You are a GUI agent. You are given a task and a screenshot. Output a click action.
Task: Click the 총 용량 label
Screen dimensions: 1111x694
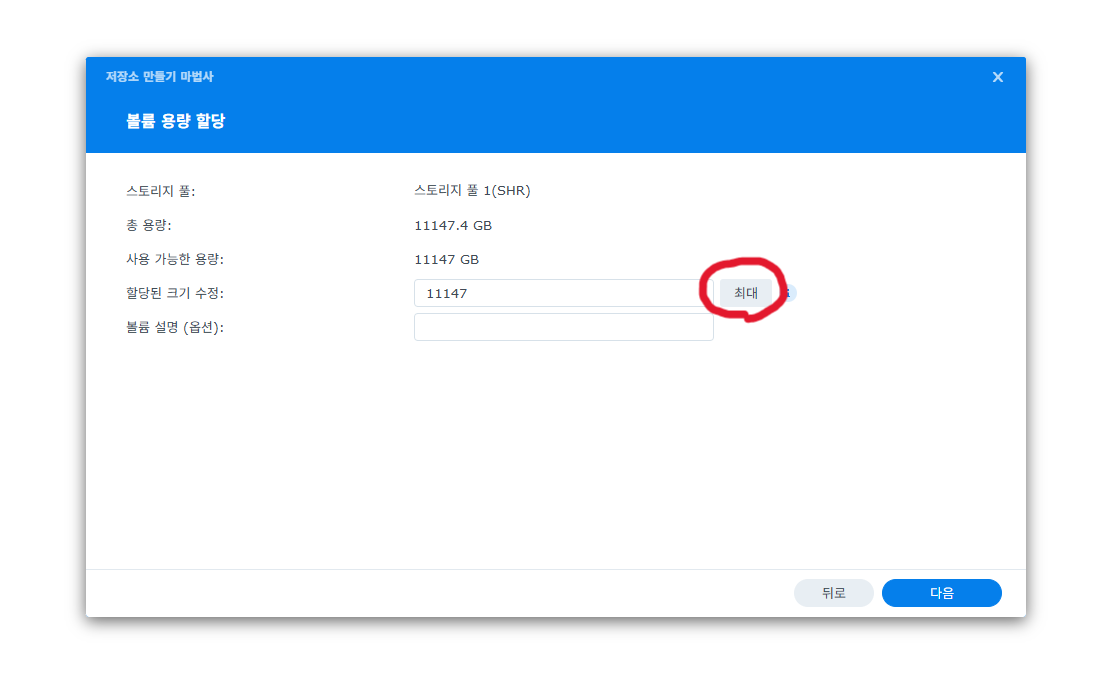pos(149,225)
